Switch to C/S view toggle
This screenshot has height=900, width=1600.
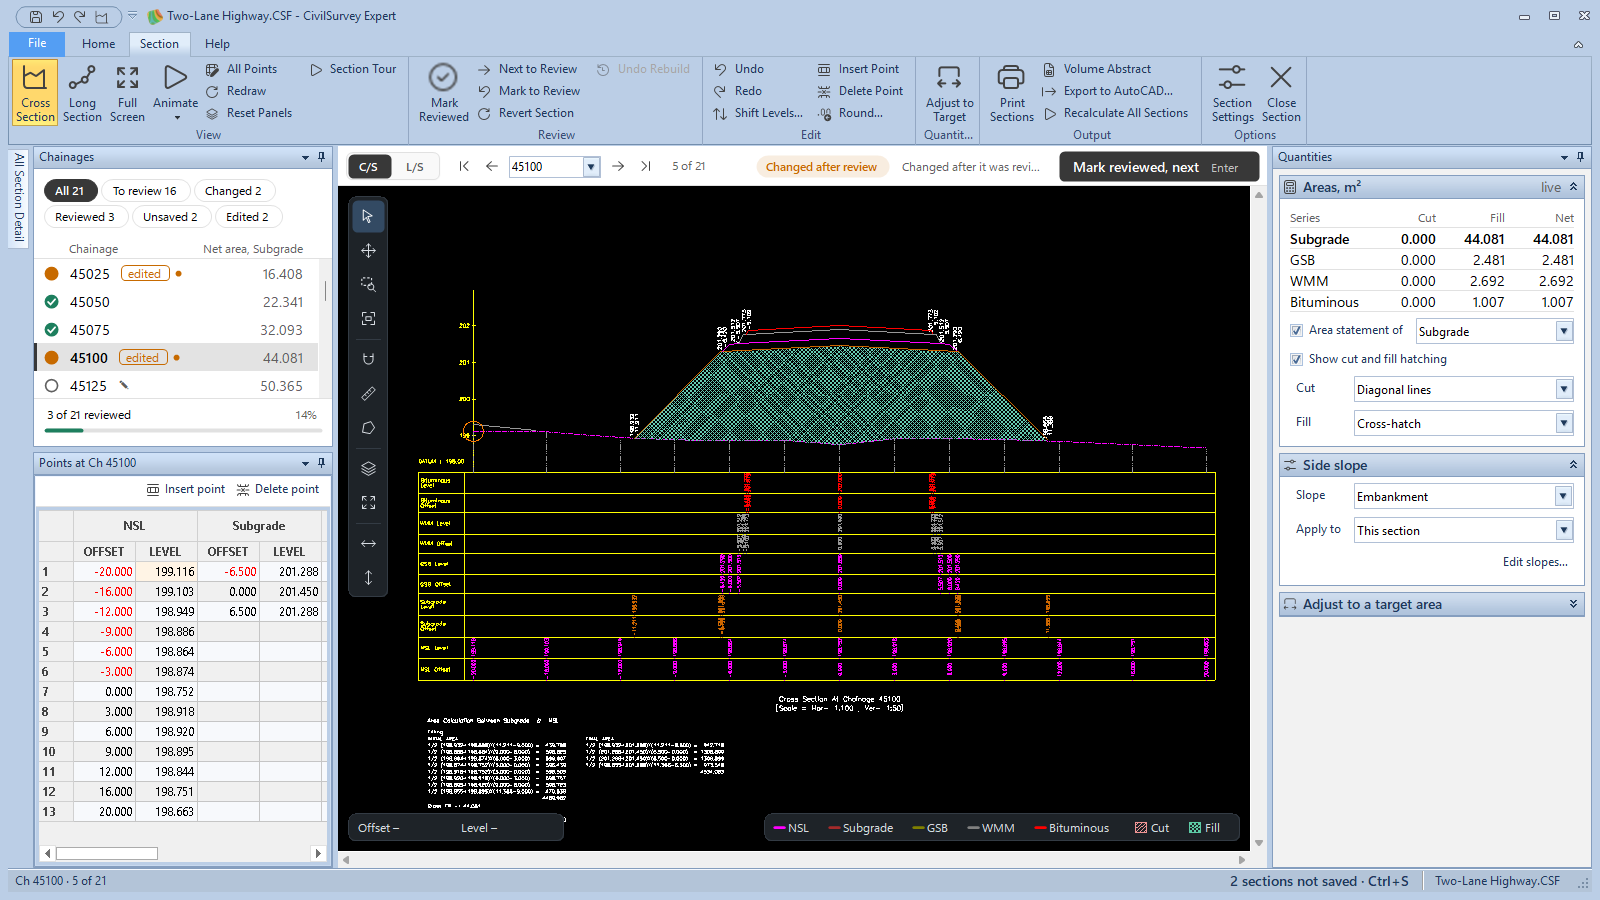click(x=368, y=167)
